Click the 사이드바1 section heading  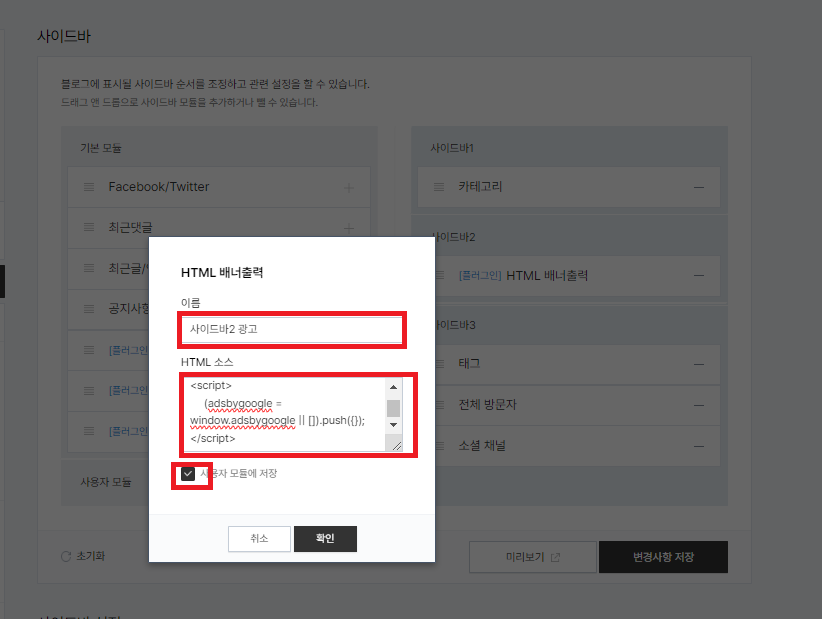452,148
